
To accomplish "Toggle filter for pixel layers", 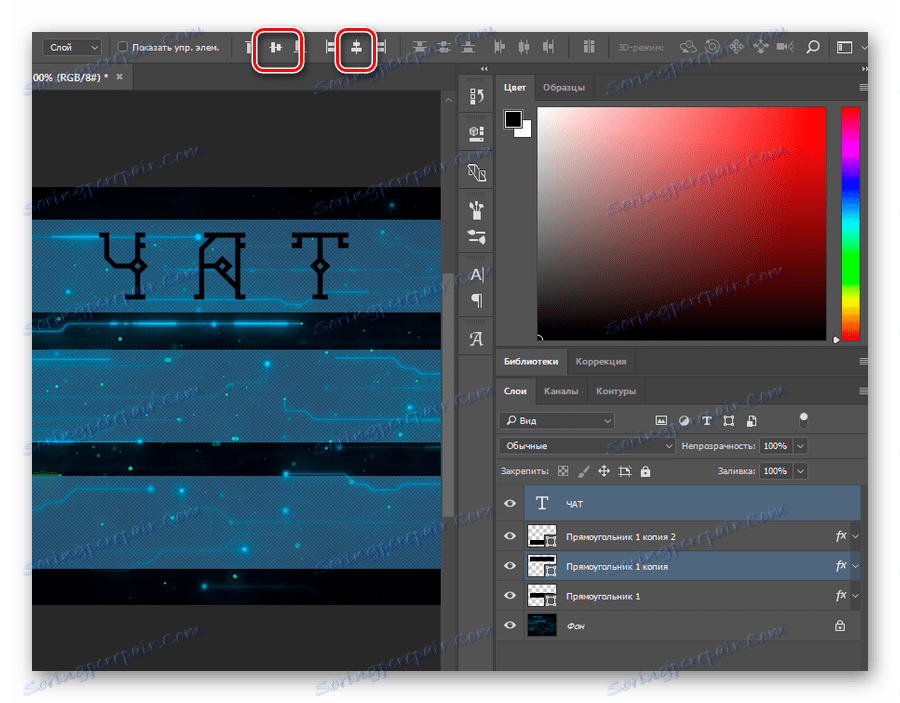I will click(661, 421).
